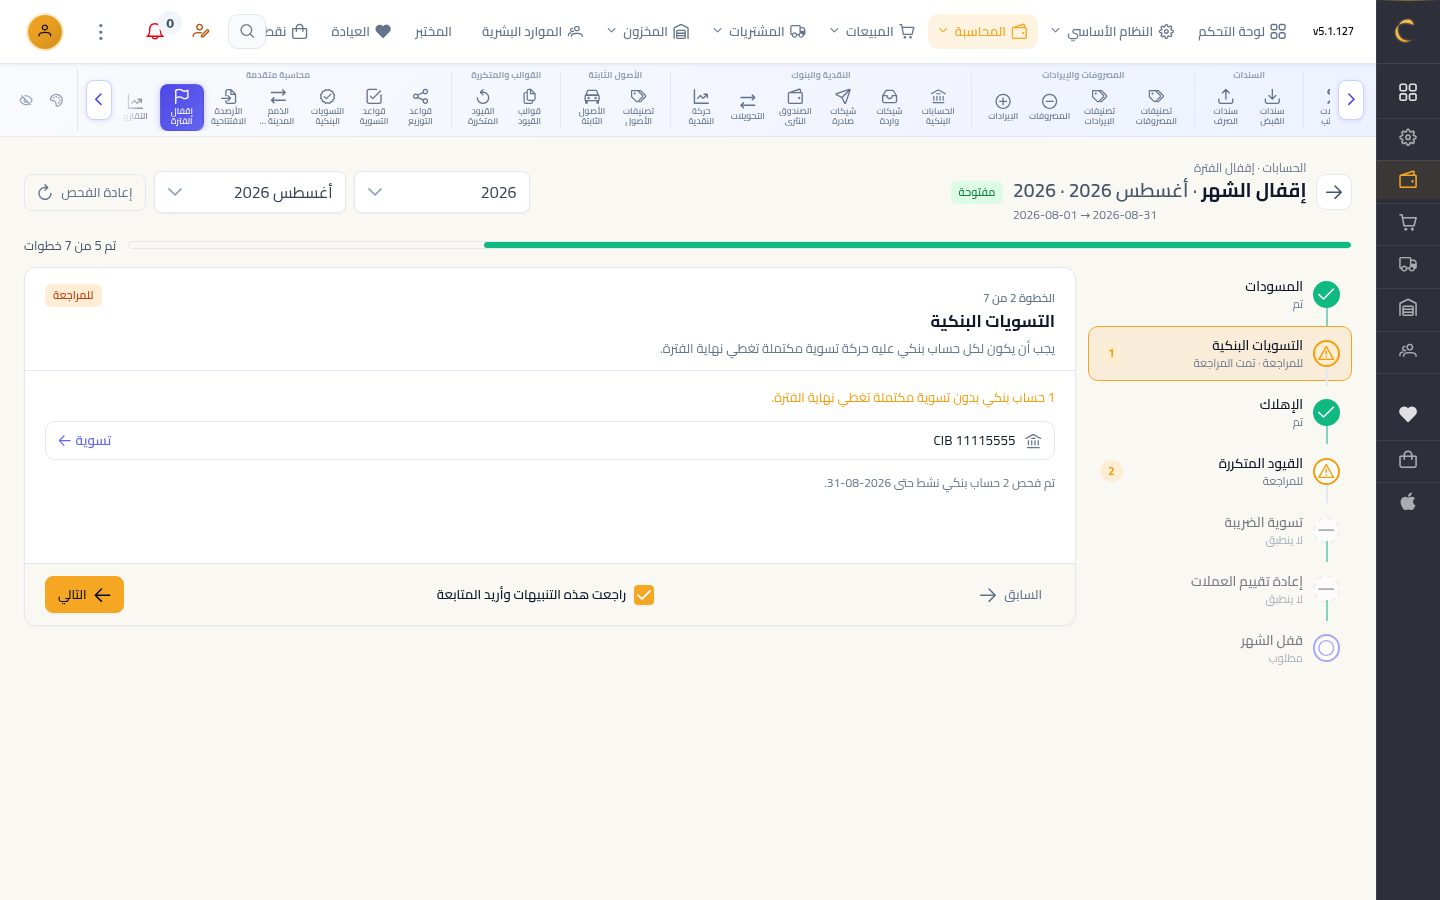This screenshot has width=1440, height=900.
Task: Click the السابق previous button
Action: [1011, 595]
